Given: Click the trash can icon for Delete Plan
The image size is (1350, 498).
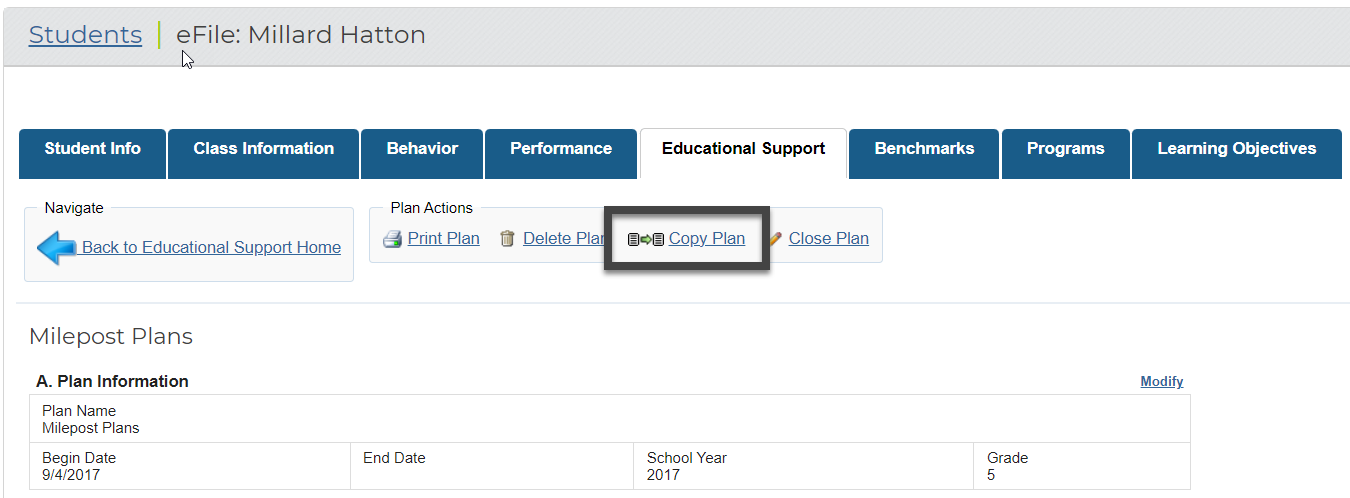Looking at the screenshot, I should [507, 239].
